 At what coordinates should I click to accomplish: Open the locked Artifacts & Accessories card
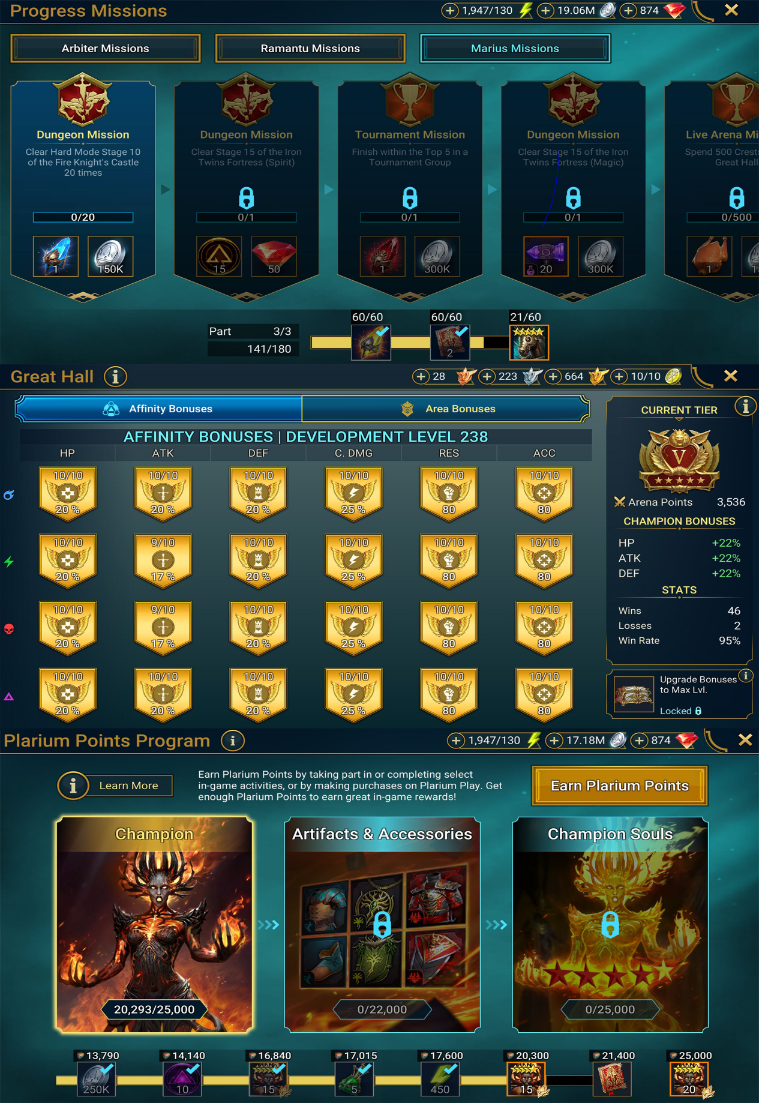(x=382, y=924)
